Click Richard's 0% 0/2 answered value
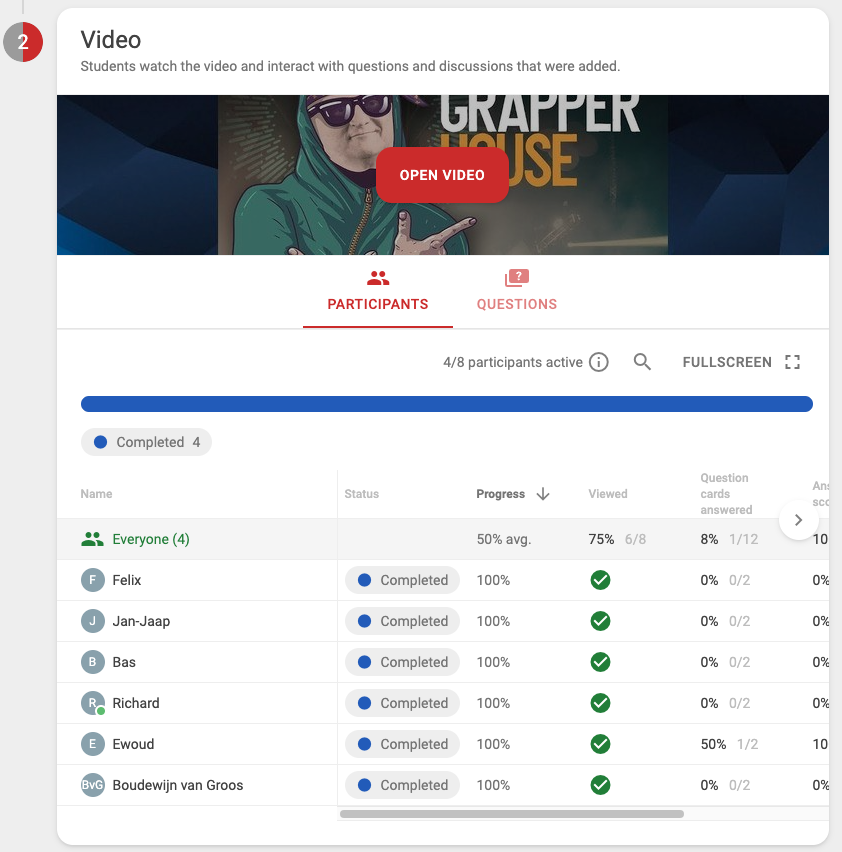The image size is (842, 852). tap(725, 703)
